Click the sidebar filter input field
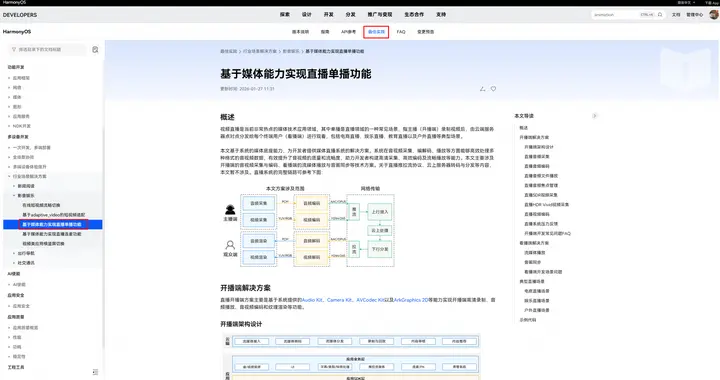The width and height of the screenshot is (720, 380). pos(47,50)
